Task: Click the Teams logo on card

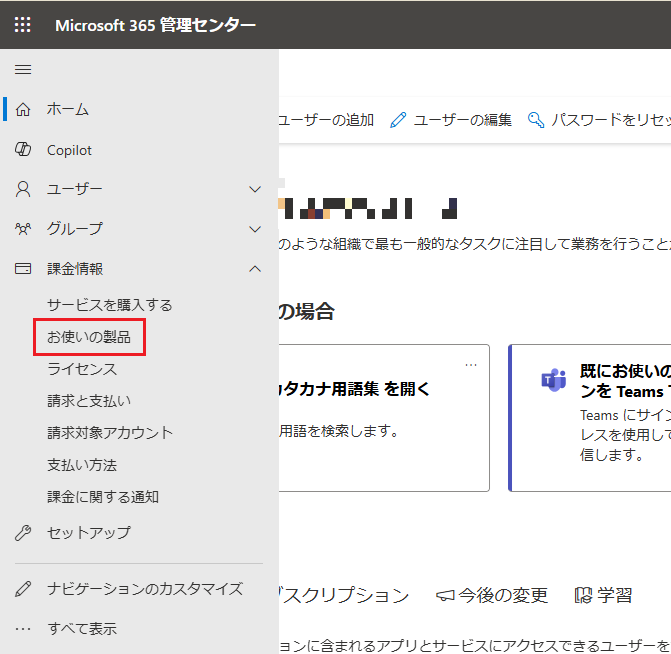Action: (x=554, y=380)
